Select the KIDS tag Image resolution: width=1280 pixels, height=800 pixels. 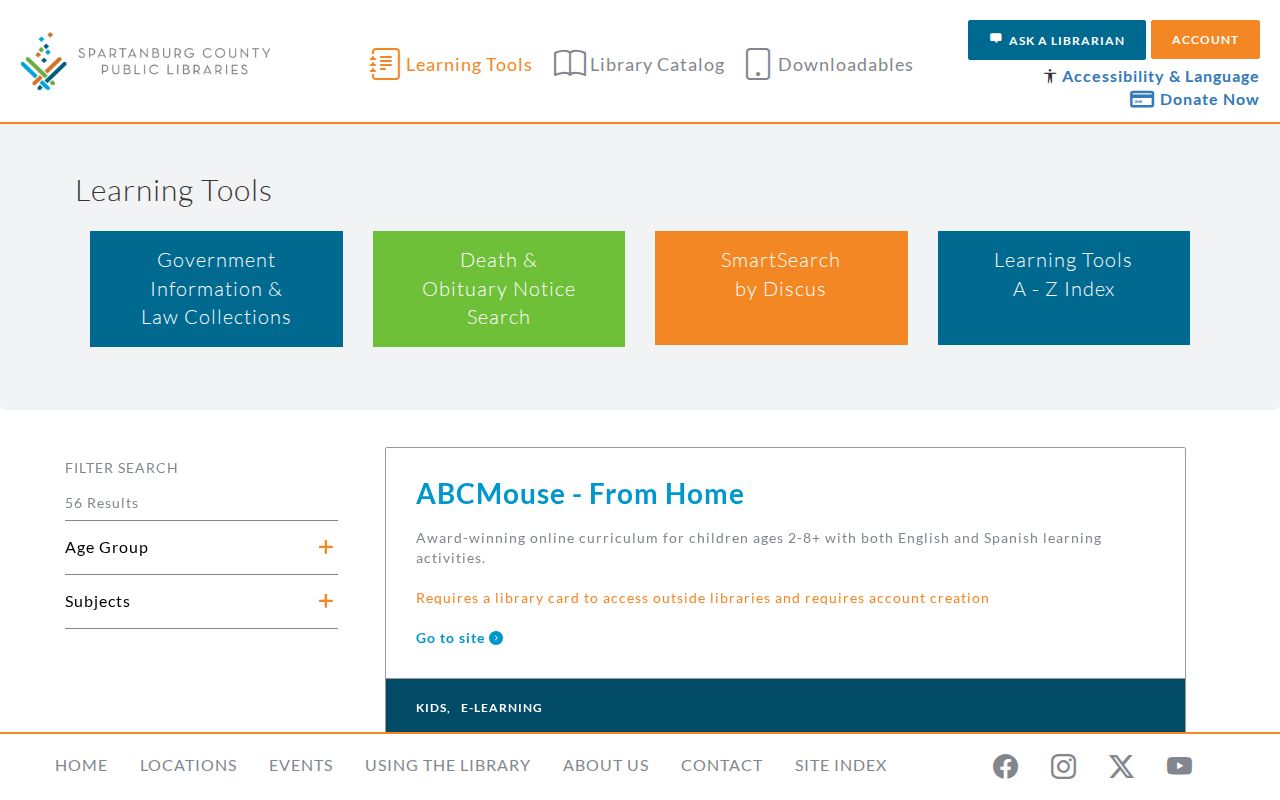click(432, 708)
